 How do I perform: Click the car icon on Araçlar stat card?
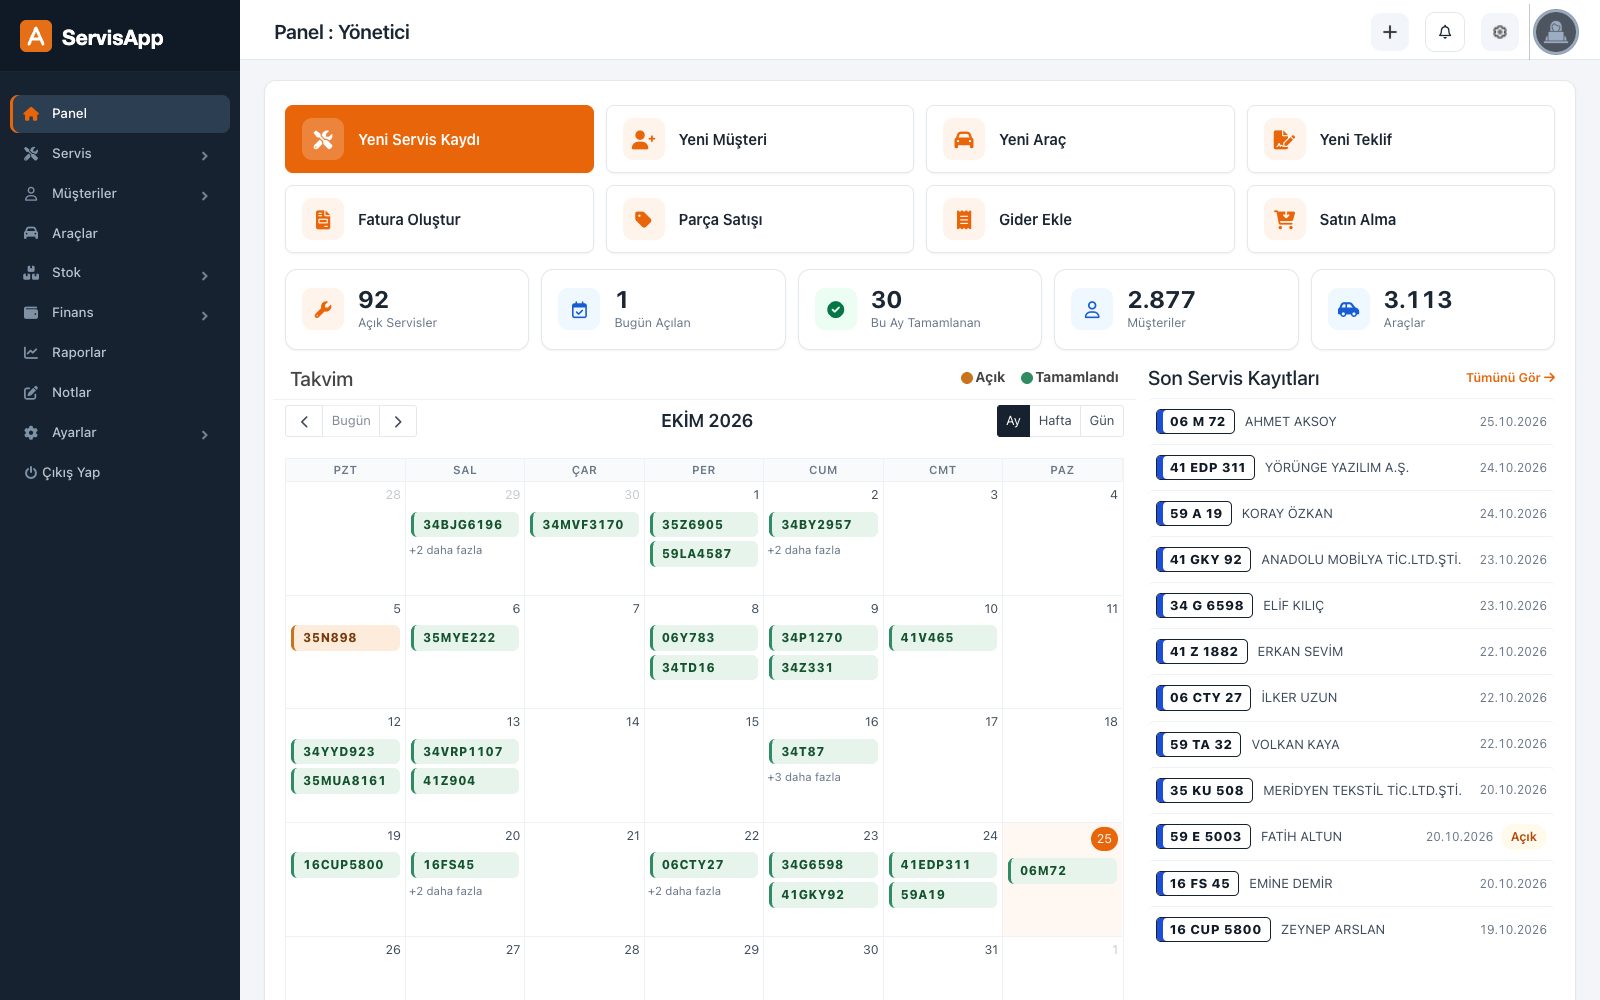point(1349,310)
